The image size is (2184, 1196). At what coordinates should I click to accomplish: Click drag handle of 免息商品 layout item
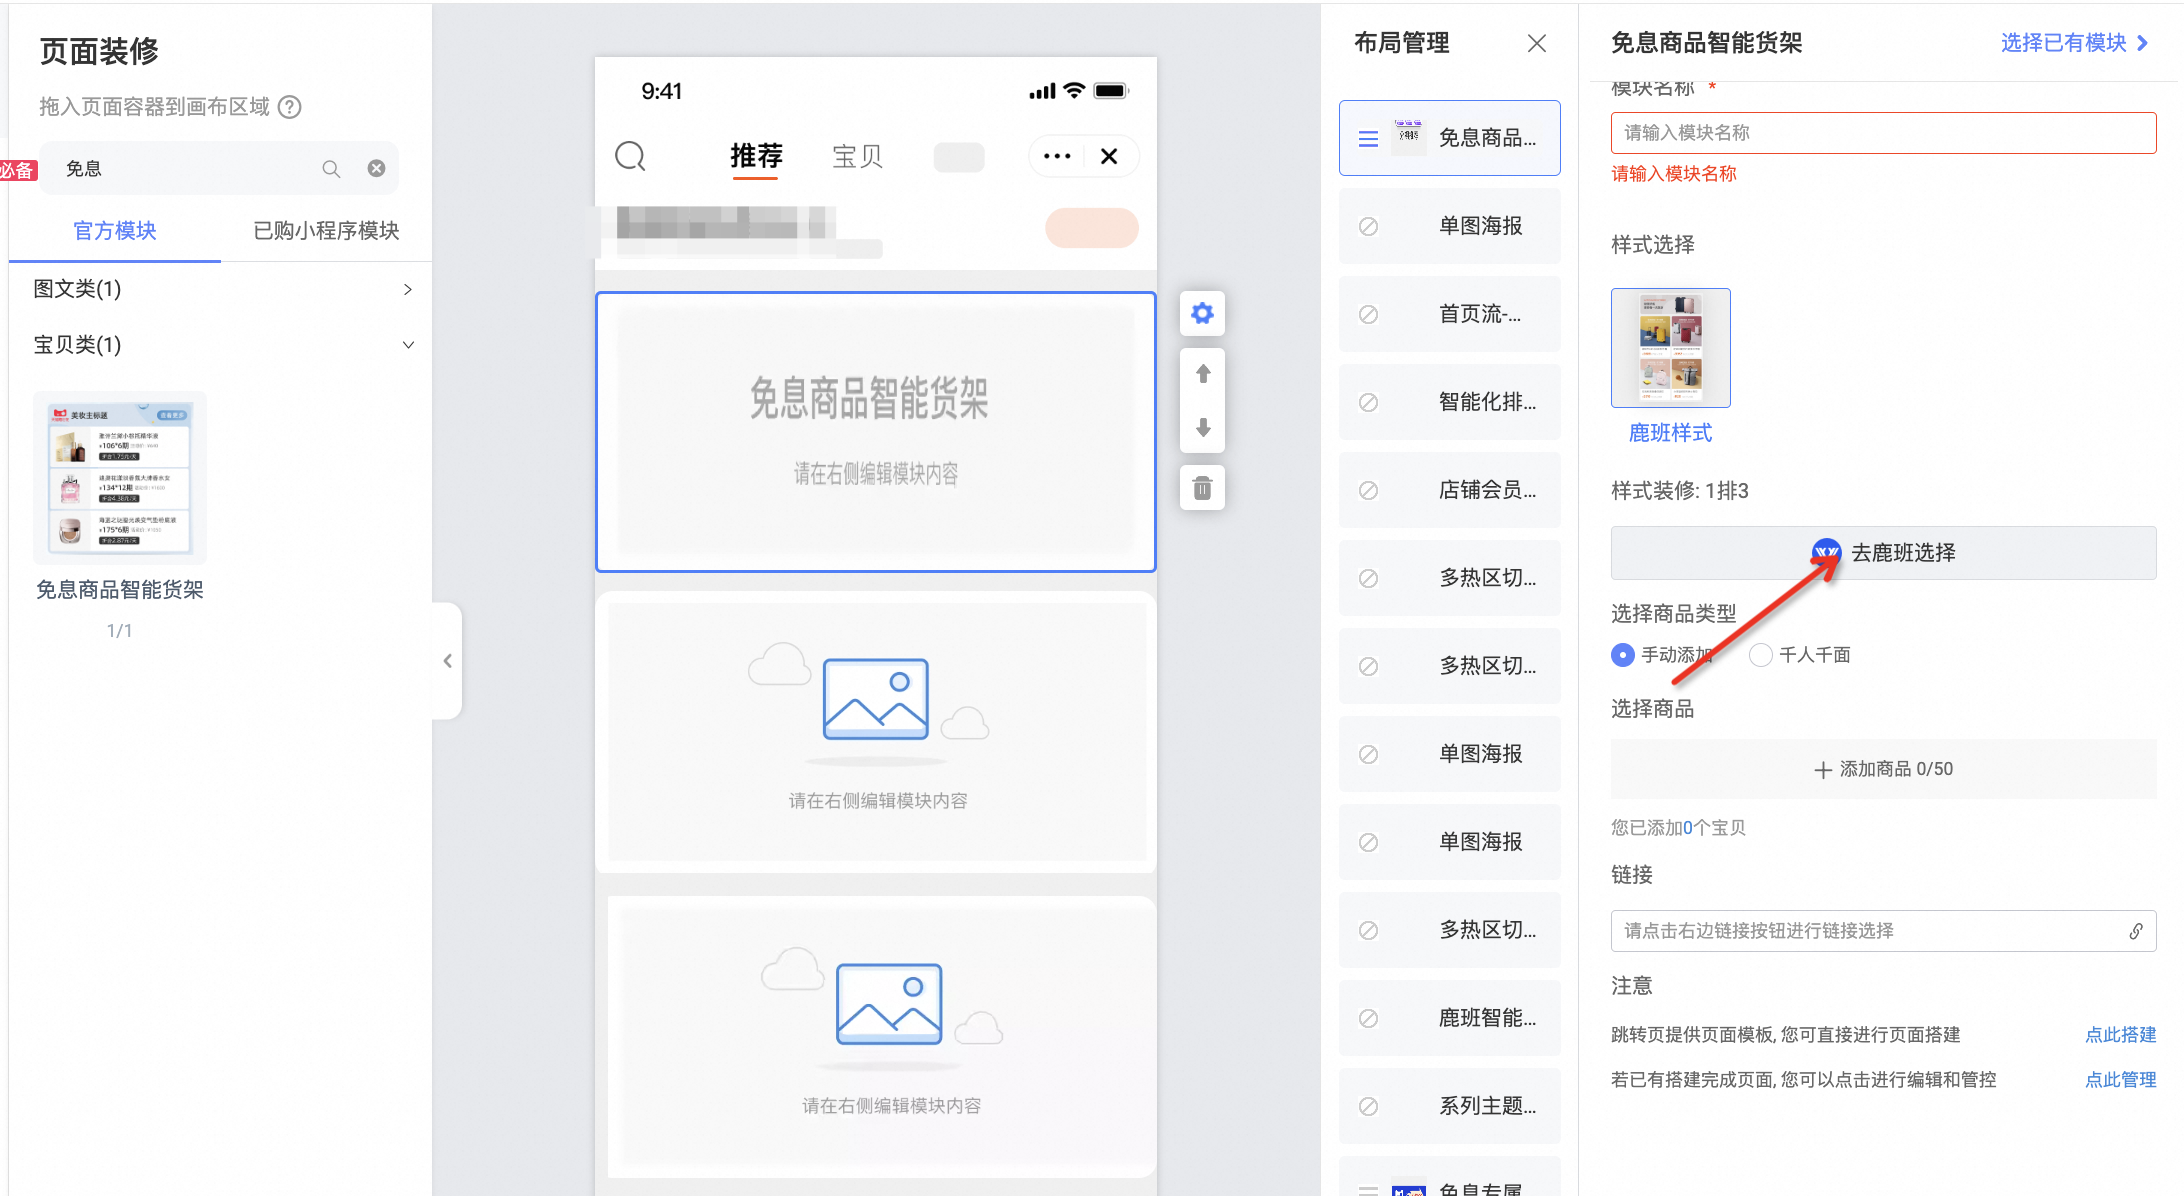1368,139
